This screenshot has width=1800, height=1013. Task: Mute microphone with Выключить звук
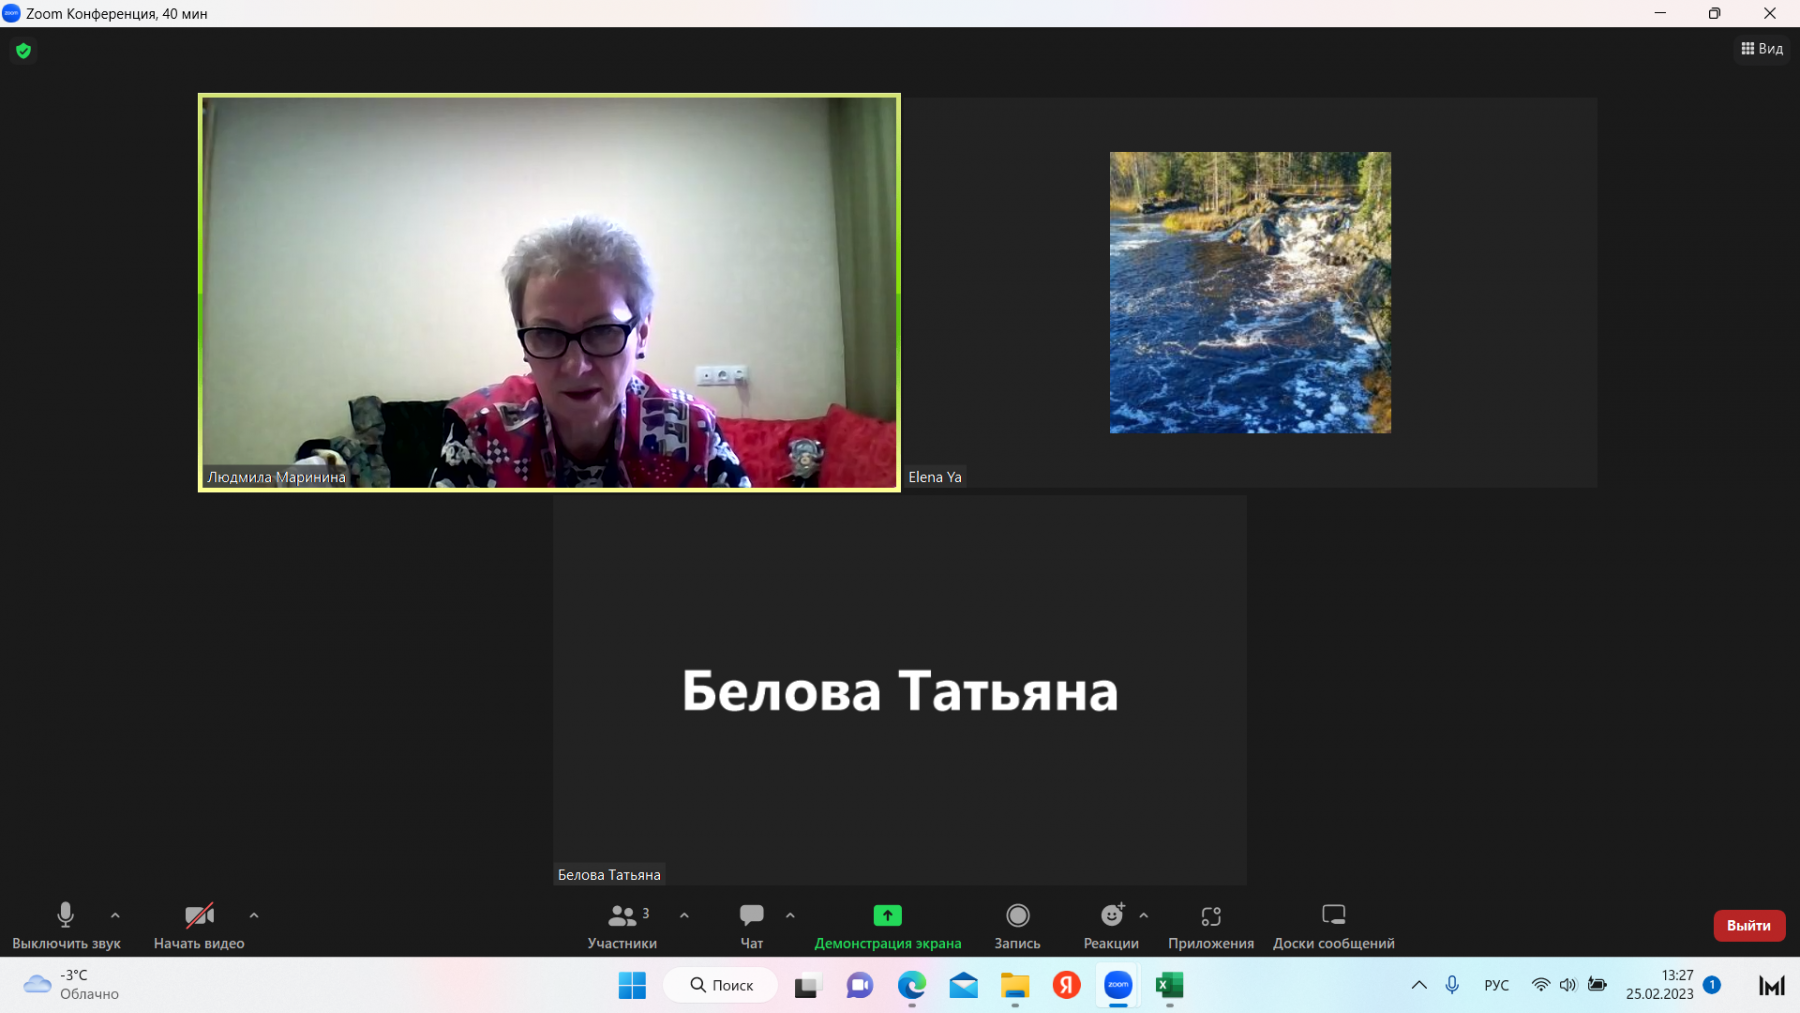coord(66,926)
